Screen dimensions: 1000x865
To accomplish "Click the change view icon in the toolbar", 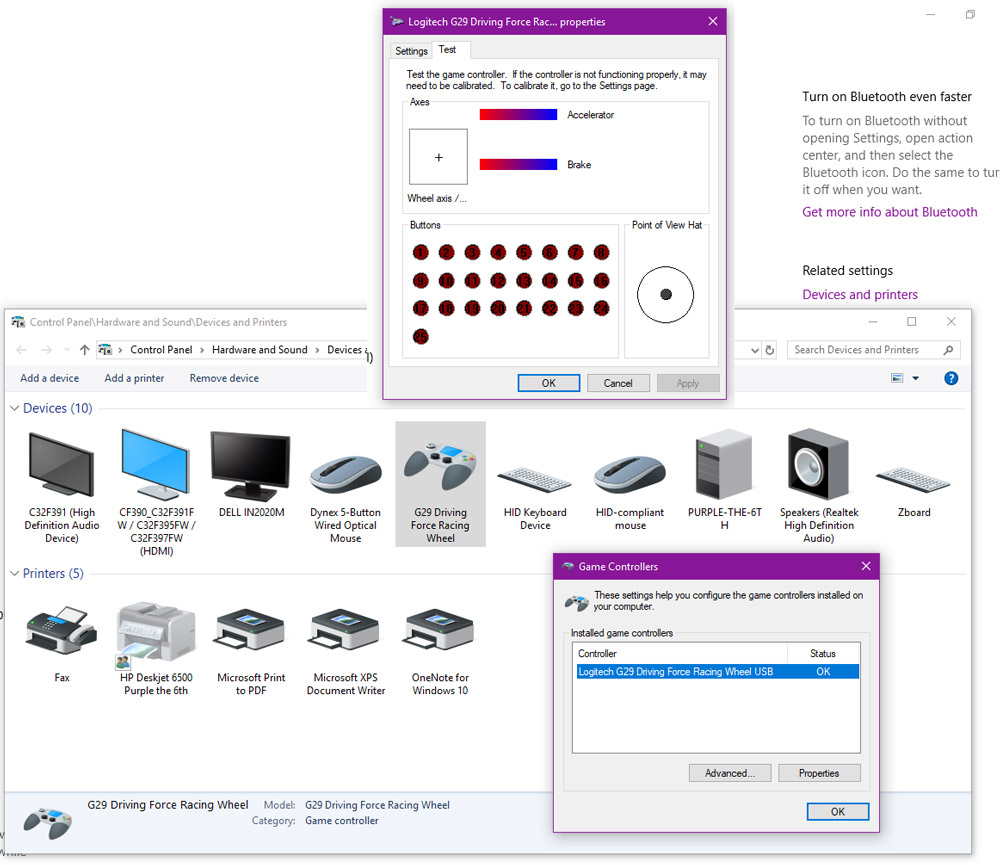I will (897, 378).
